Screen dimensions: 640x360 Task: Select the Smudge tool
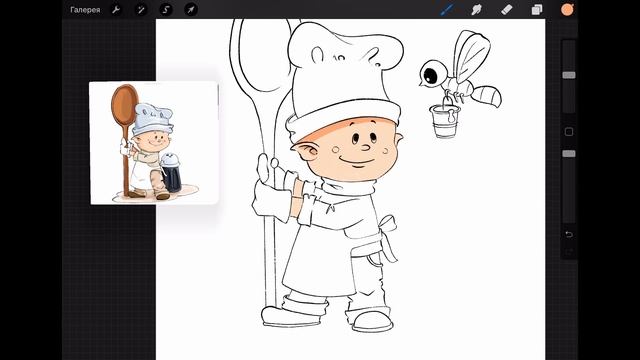tap(476, 9)
